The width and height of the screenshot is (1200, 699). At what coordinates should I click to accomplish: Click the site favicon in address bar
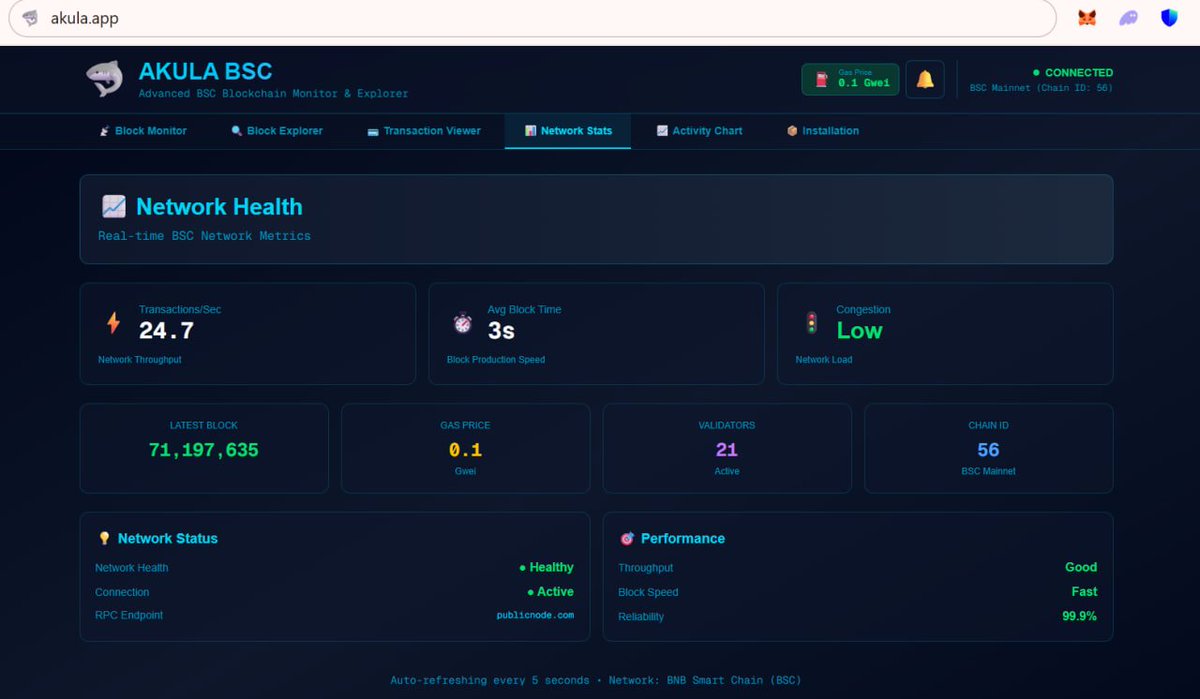[x=30, y=18]
